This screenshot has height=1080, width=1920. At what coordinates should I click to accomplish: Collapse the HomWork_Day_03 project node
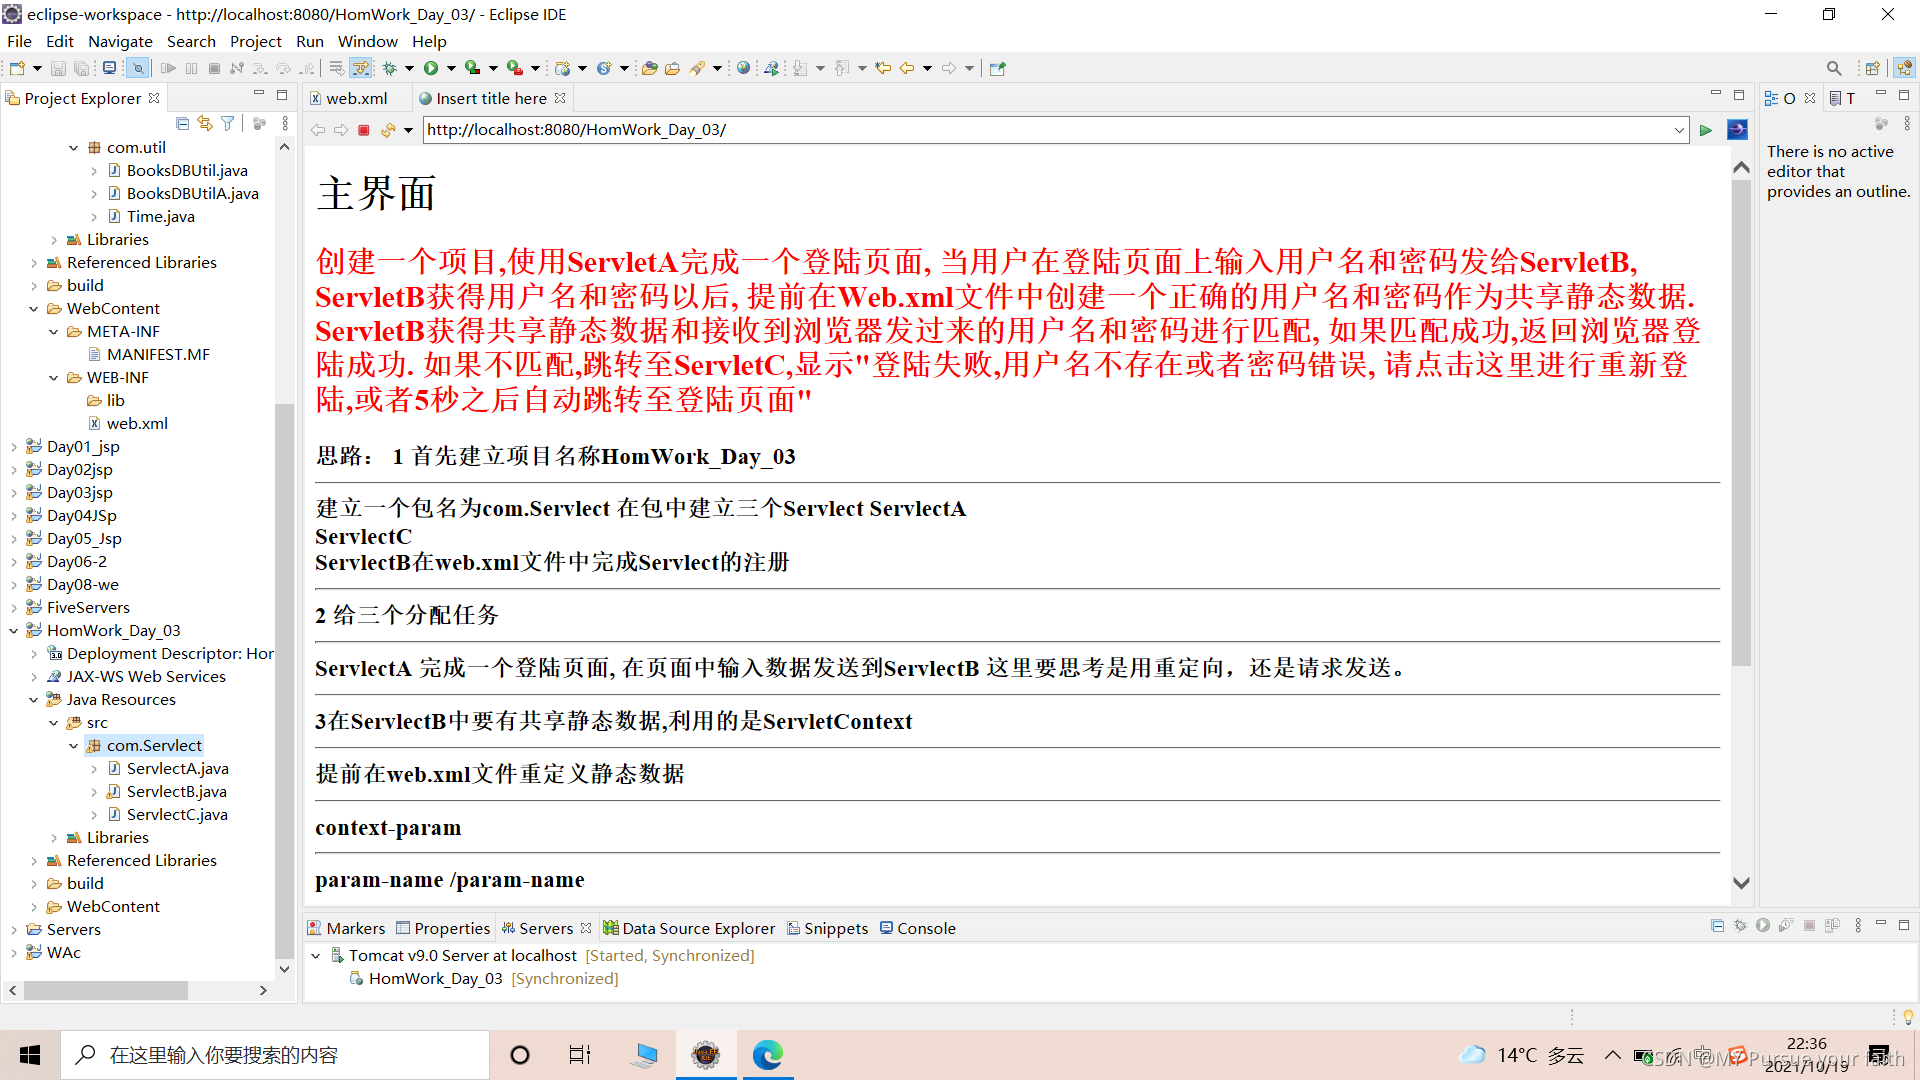(x=14, y=631)
